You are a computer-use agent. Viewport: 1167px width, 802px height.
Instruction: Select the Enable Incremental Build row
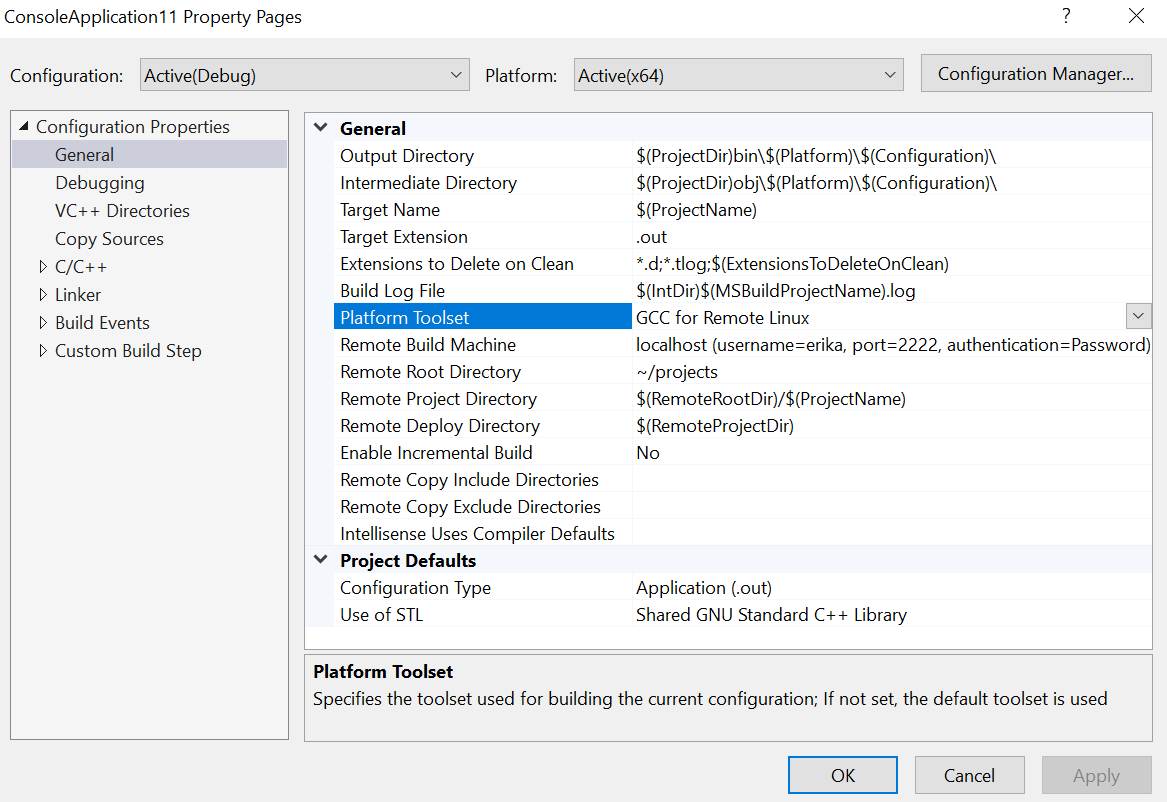(436, 453)
